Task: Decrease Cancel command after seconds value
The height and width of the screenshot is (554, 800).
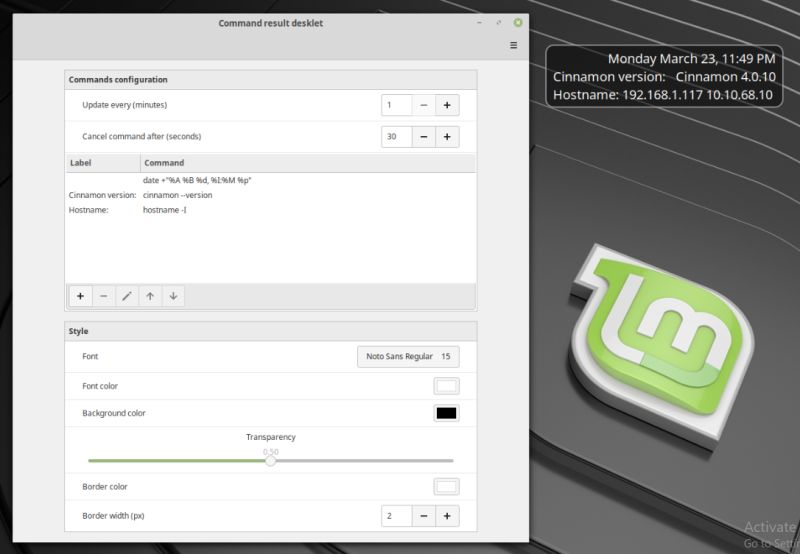Action: [x=423, y=137]
